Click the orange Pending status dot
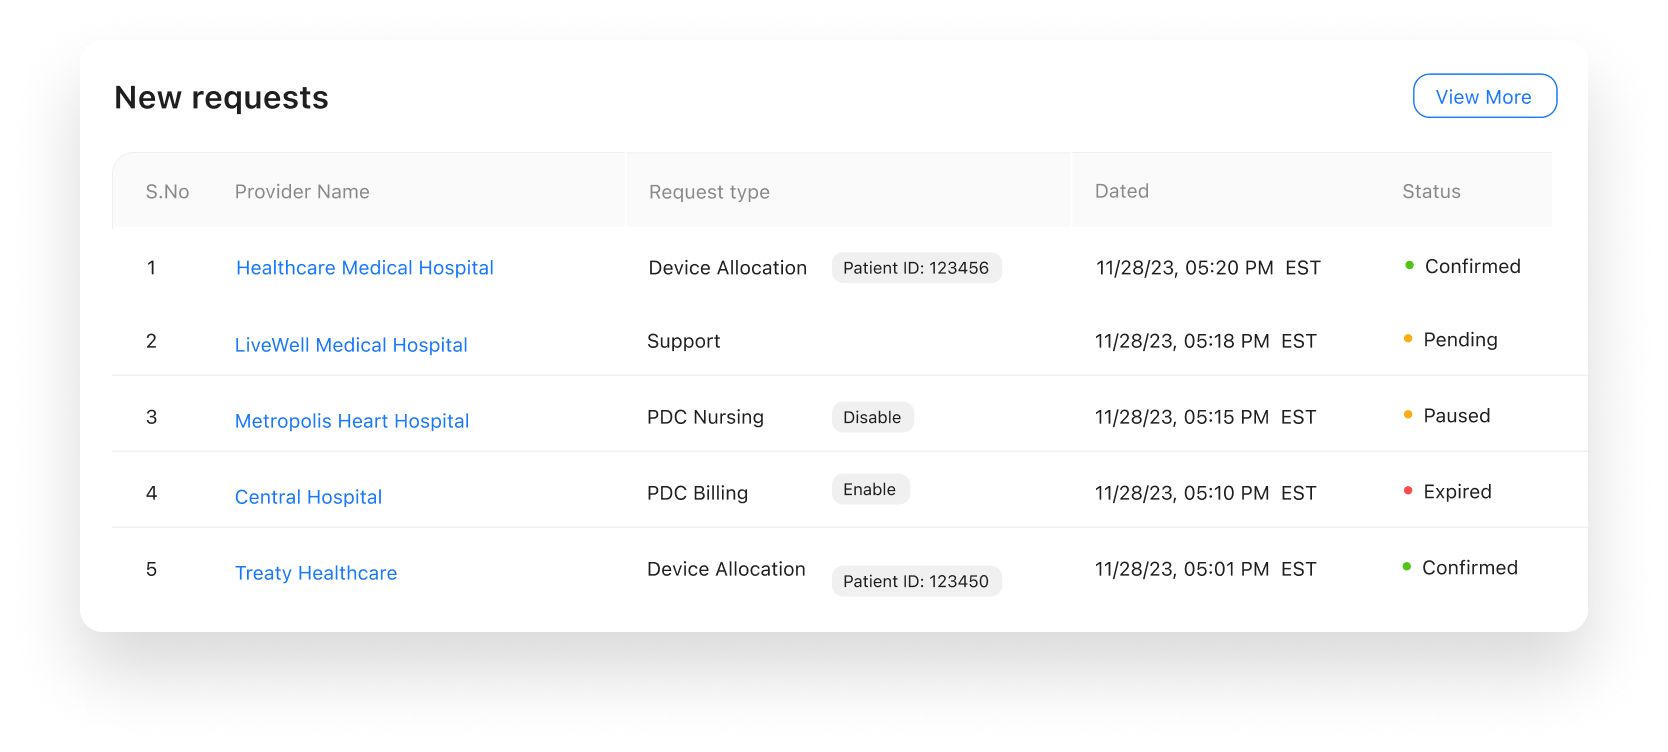 click(x=1409, y=339)
